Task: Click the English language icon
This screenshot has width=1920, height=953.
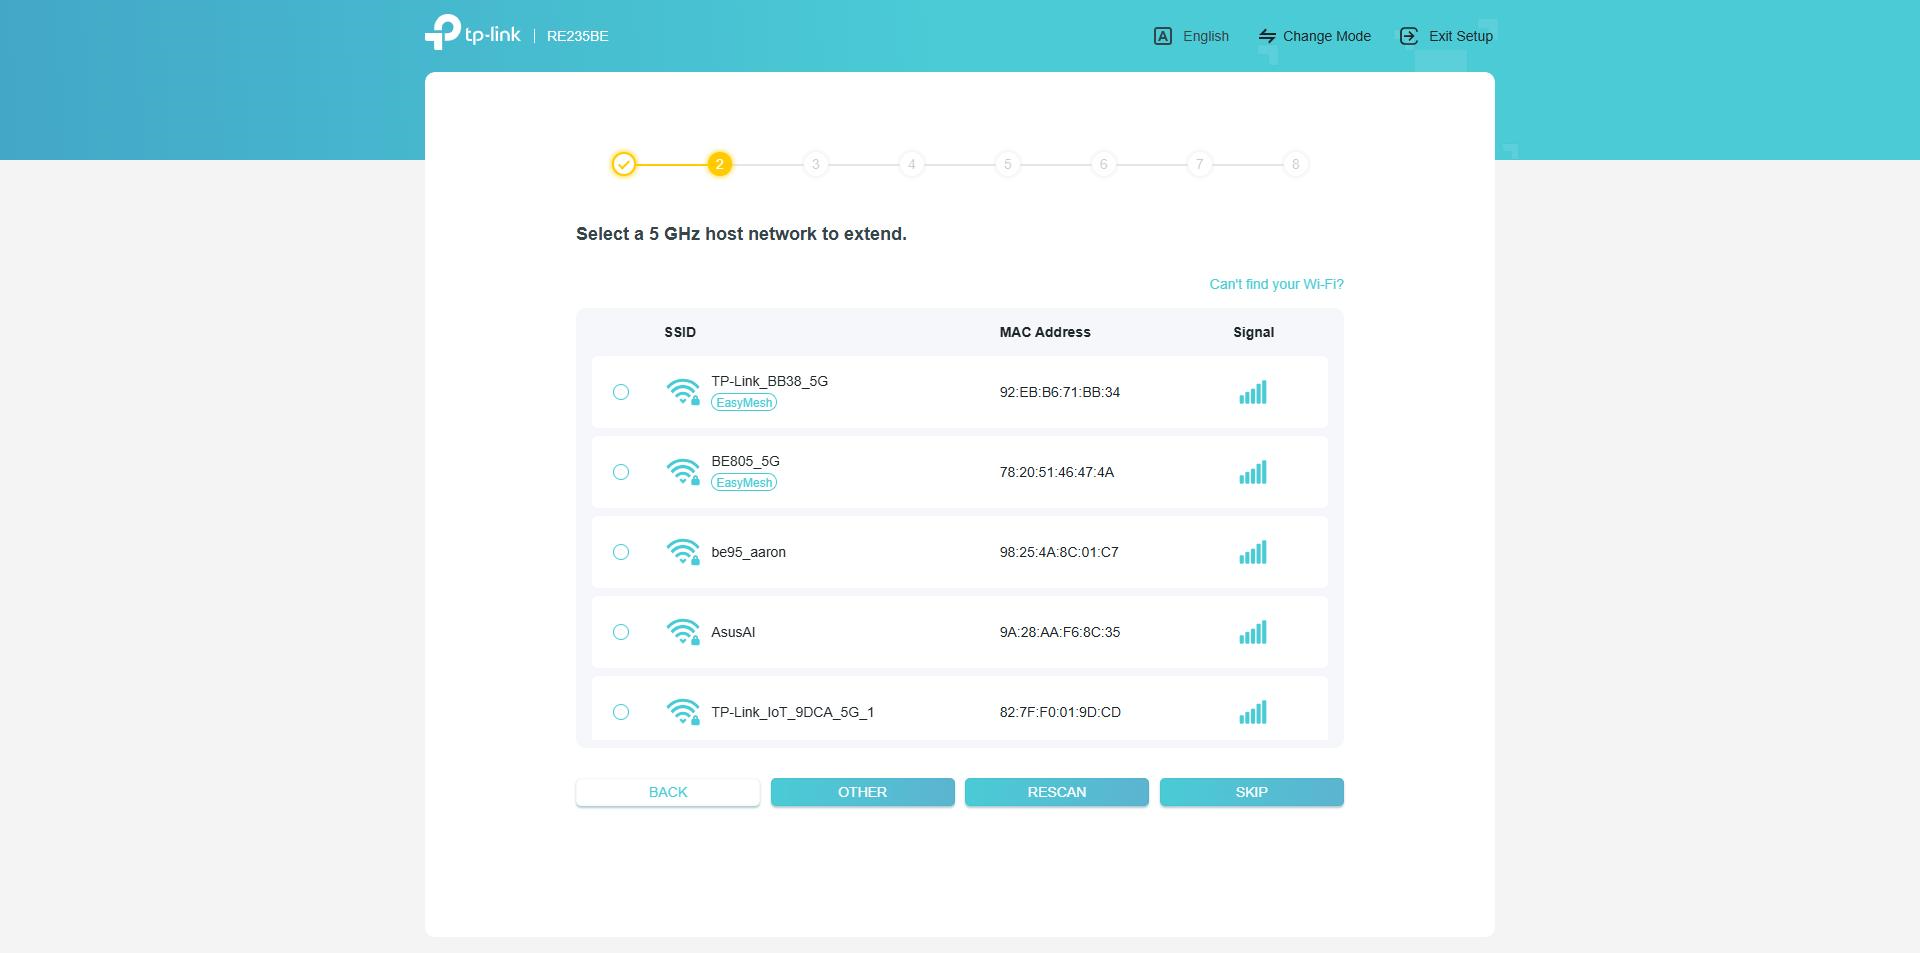Action: [1162, 36]
